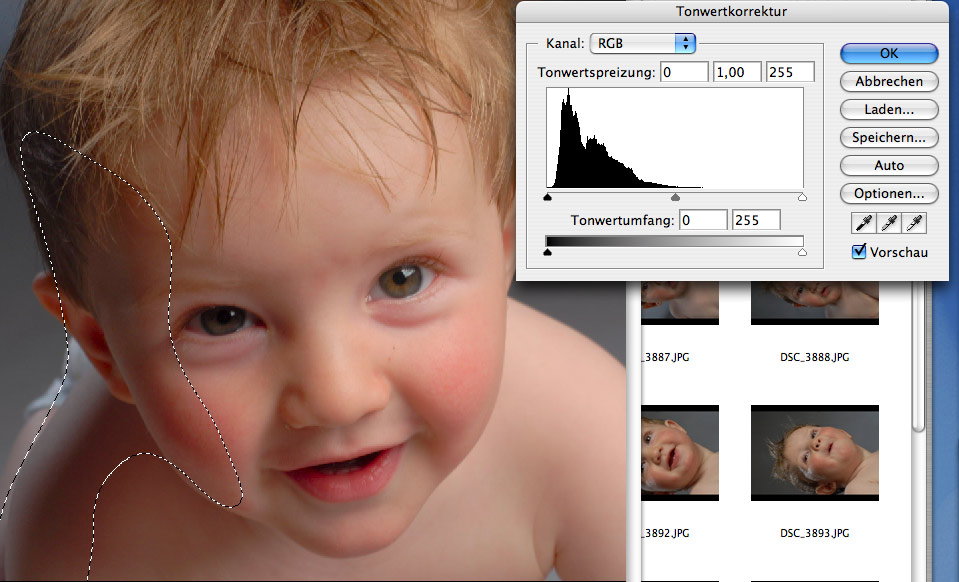
Task: Click the Laden... button
Action: point(889,109)
